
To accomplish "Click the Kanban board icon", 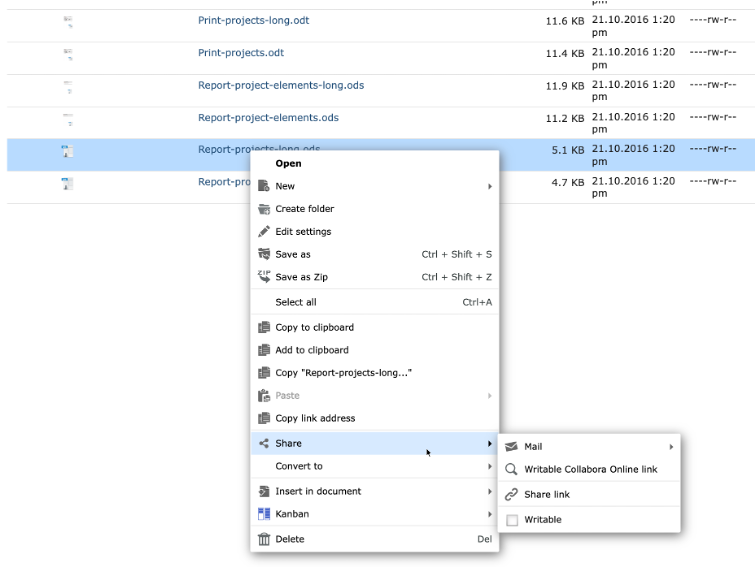I will click(264, 514).
